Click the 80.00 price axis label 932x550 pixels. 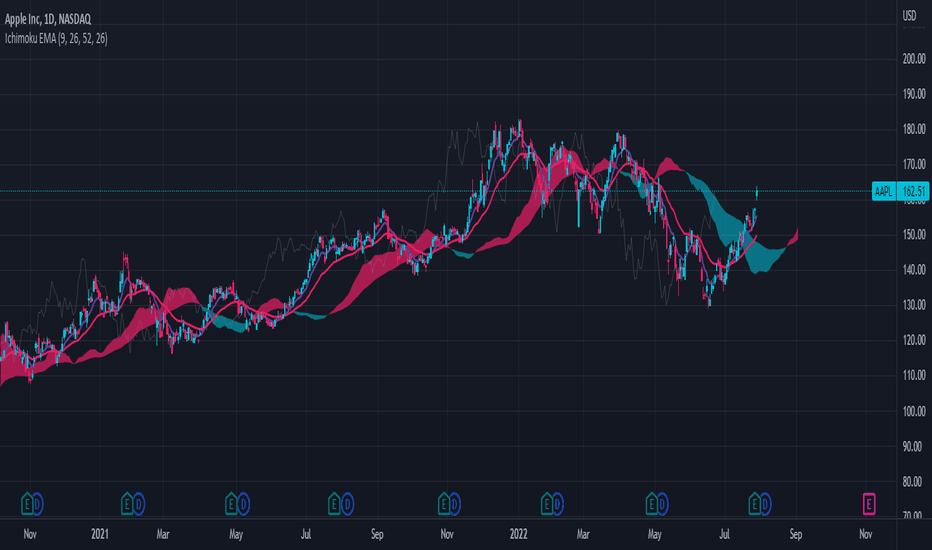914,482
